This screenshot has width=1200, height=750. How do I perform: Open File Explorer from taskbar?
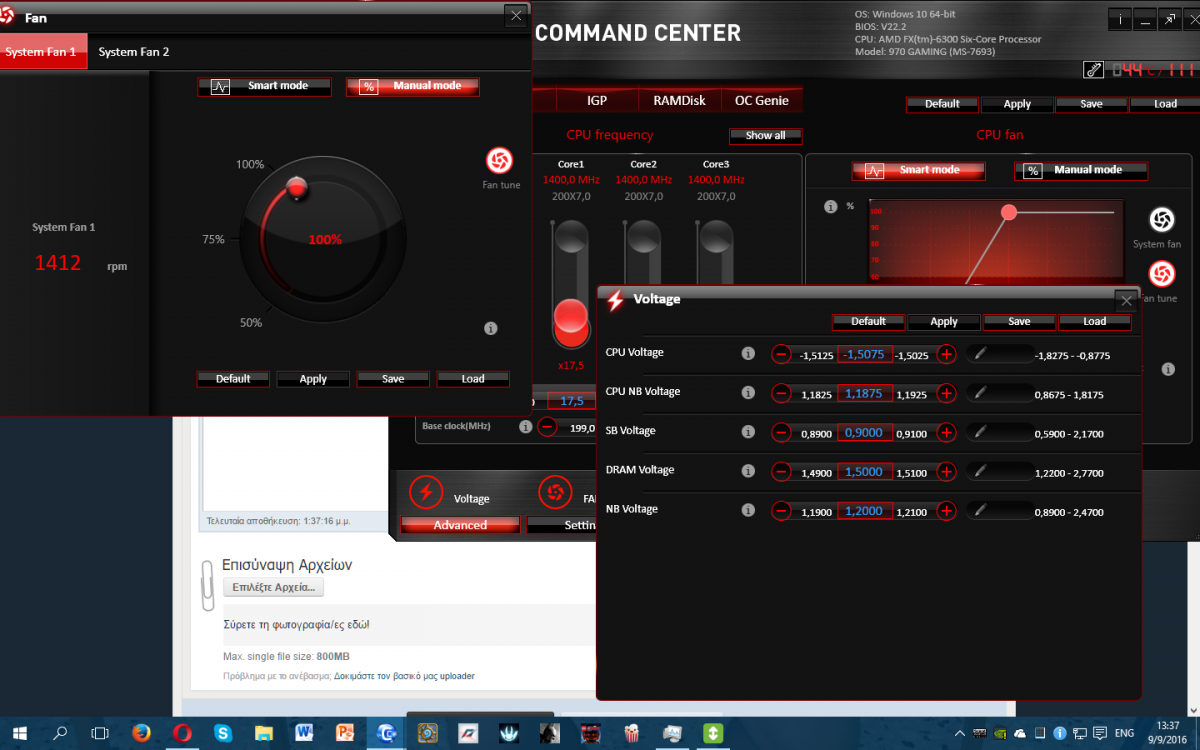pos(263,733)
